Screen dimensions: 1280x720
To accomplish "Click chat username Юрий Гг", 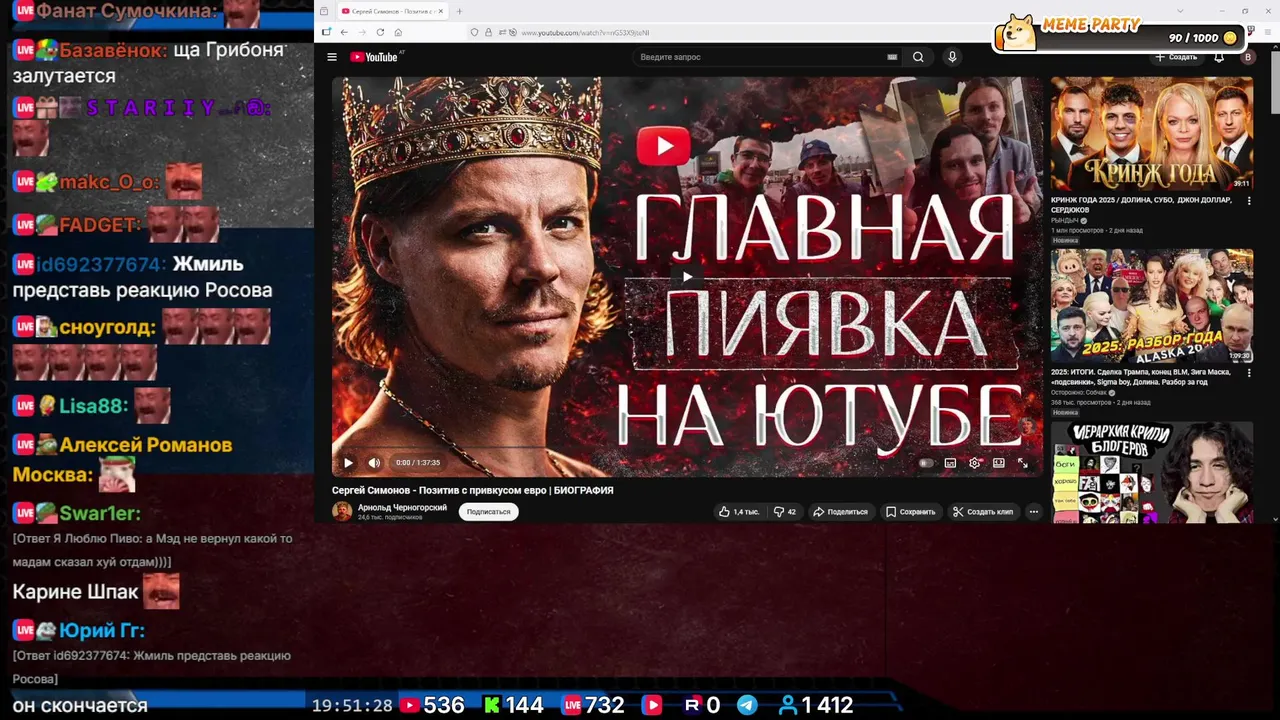I will click(x=102, y=631).
